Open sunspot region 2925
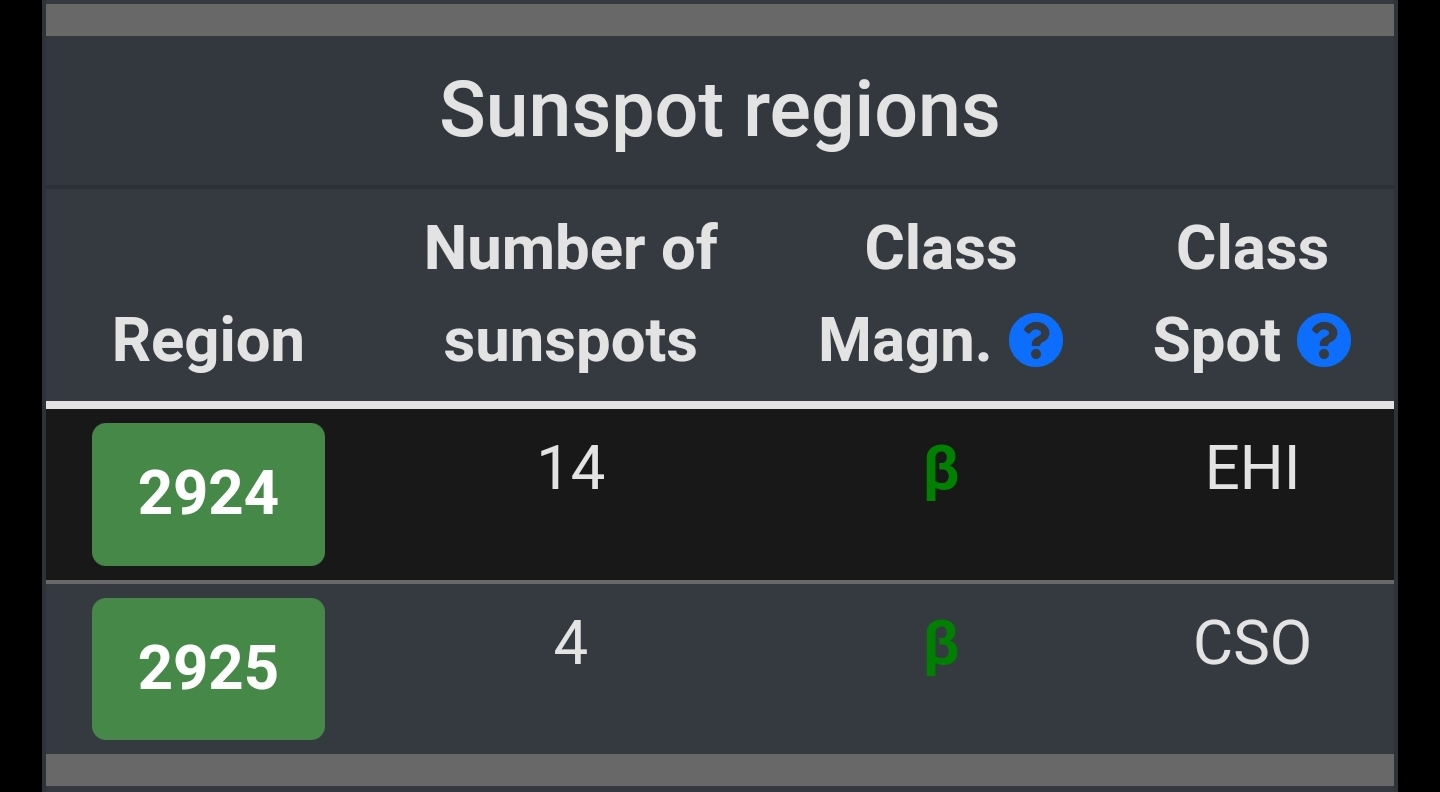The image size is (1440, 792). click(x=208, y=669)
